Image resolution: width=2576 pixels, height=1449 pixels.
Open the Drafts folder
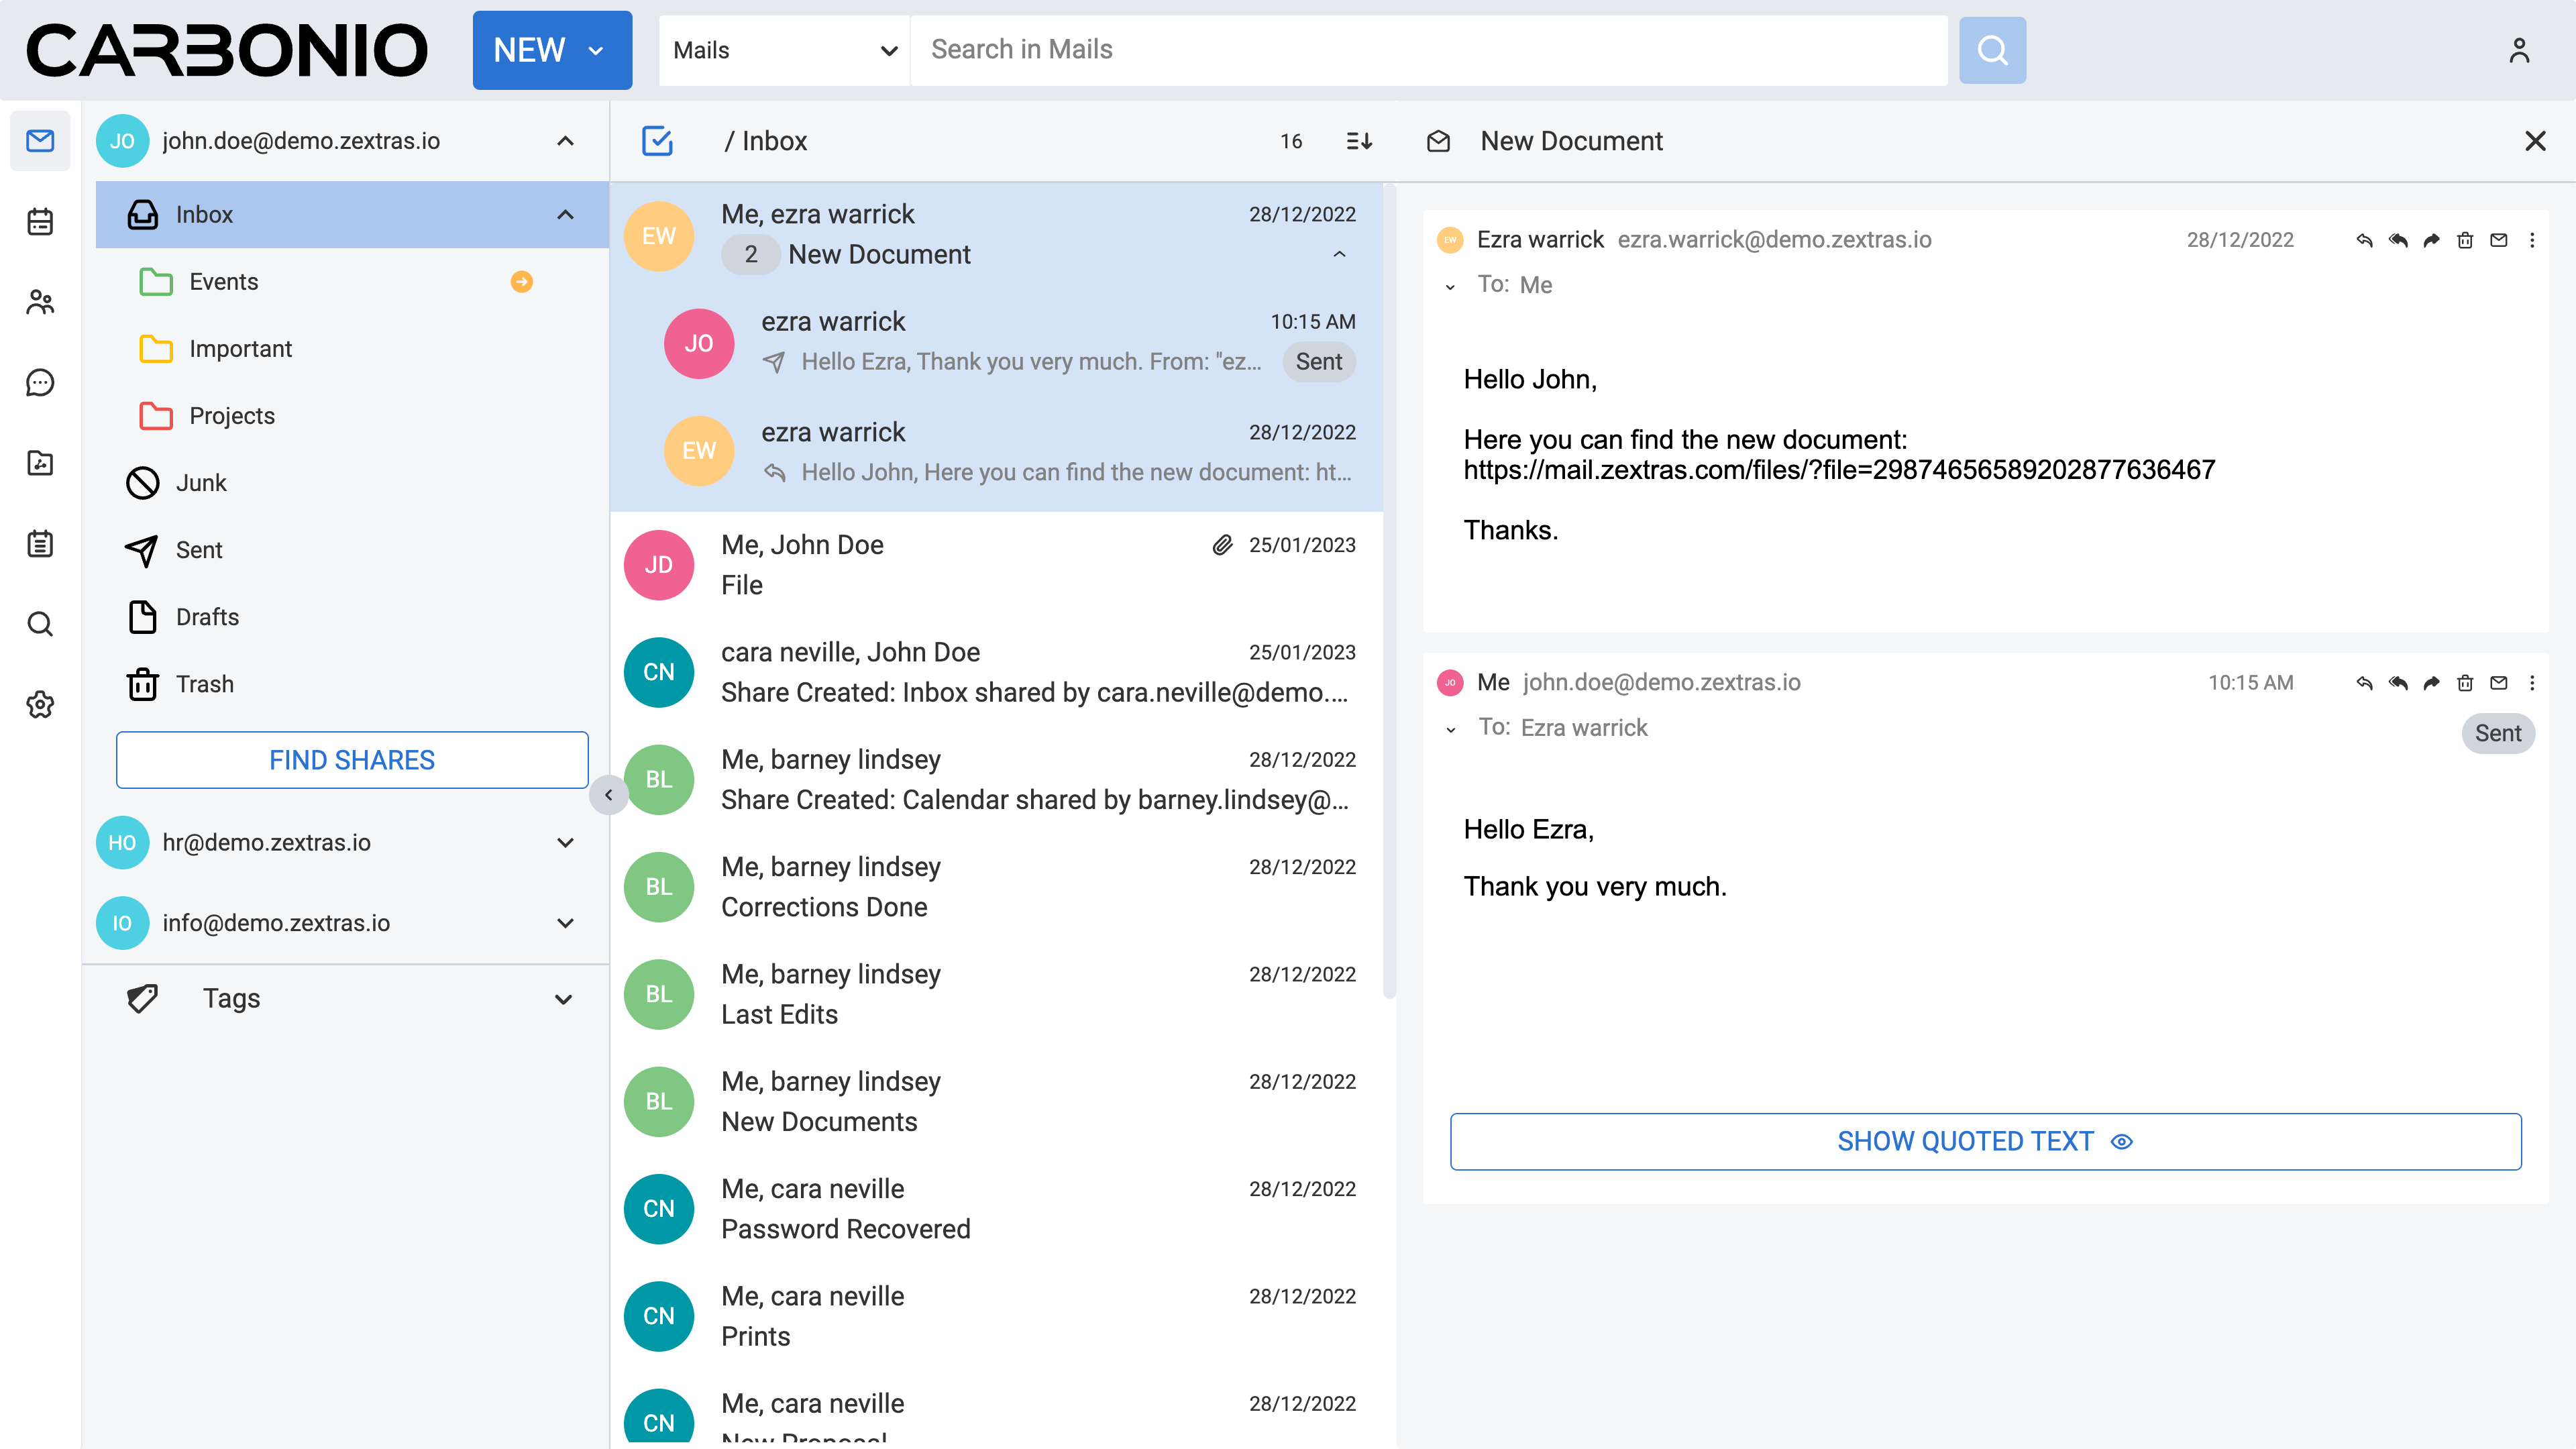coord(207,617)
